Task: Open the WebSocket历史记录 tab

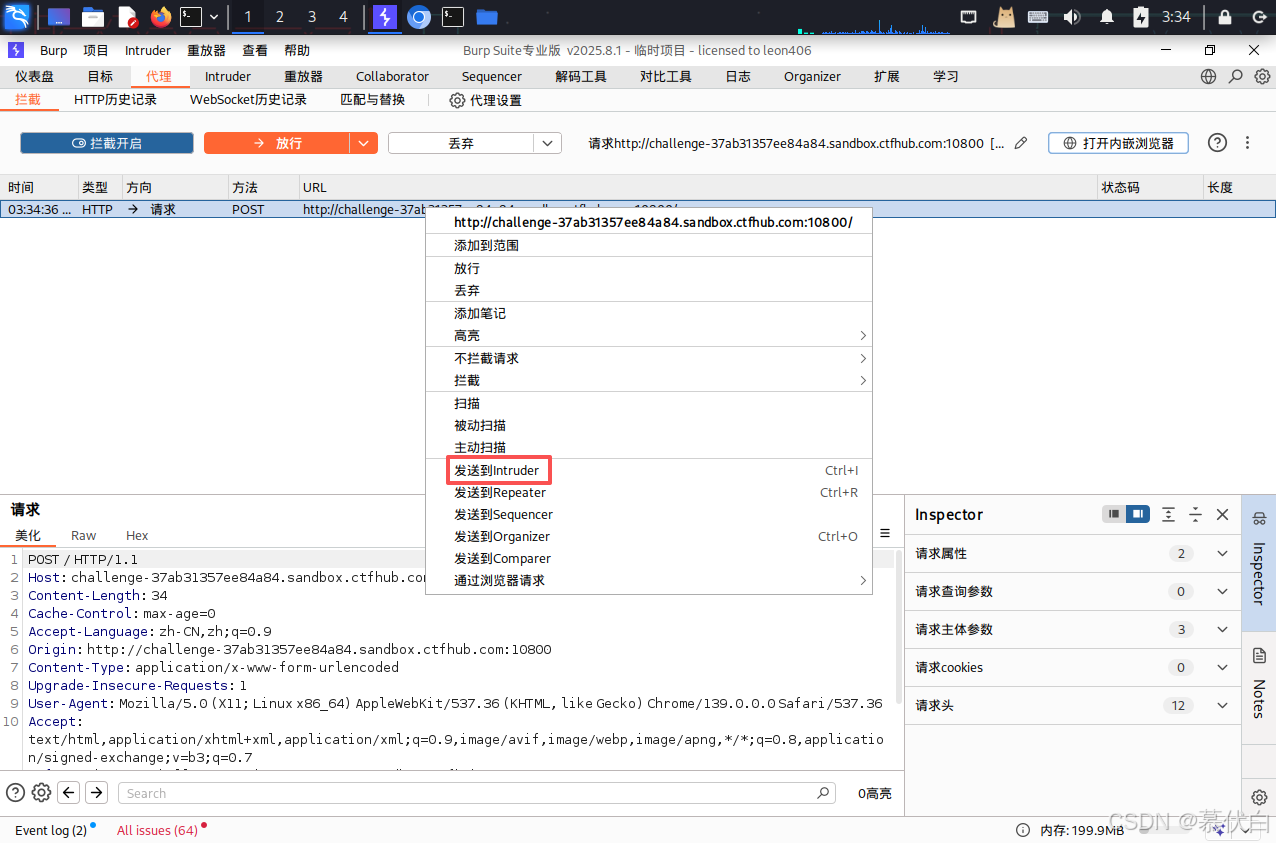Action: point(248,100)
